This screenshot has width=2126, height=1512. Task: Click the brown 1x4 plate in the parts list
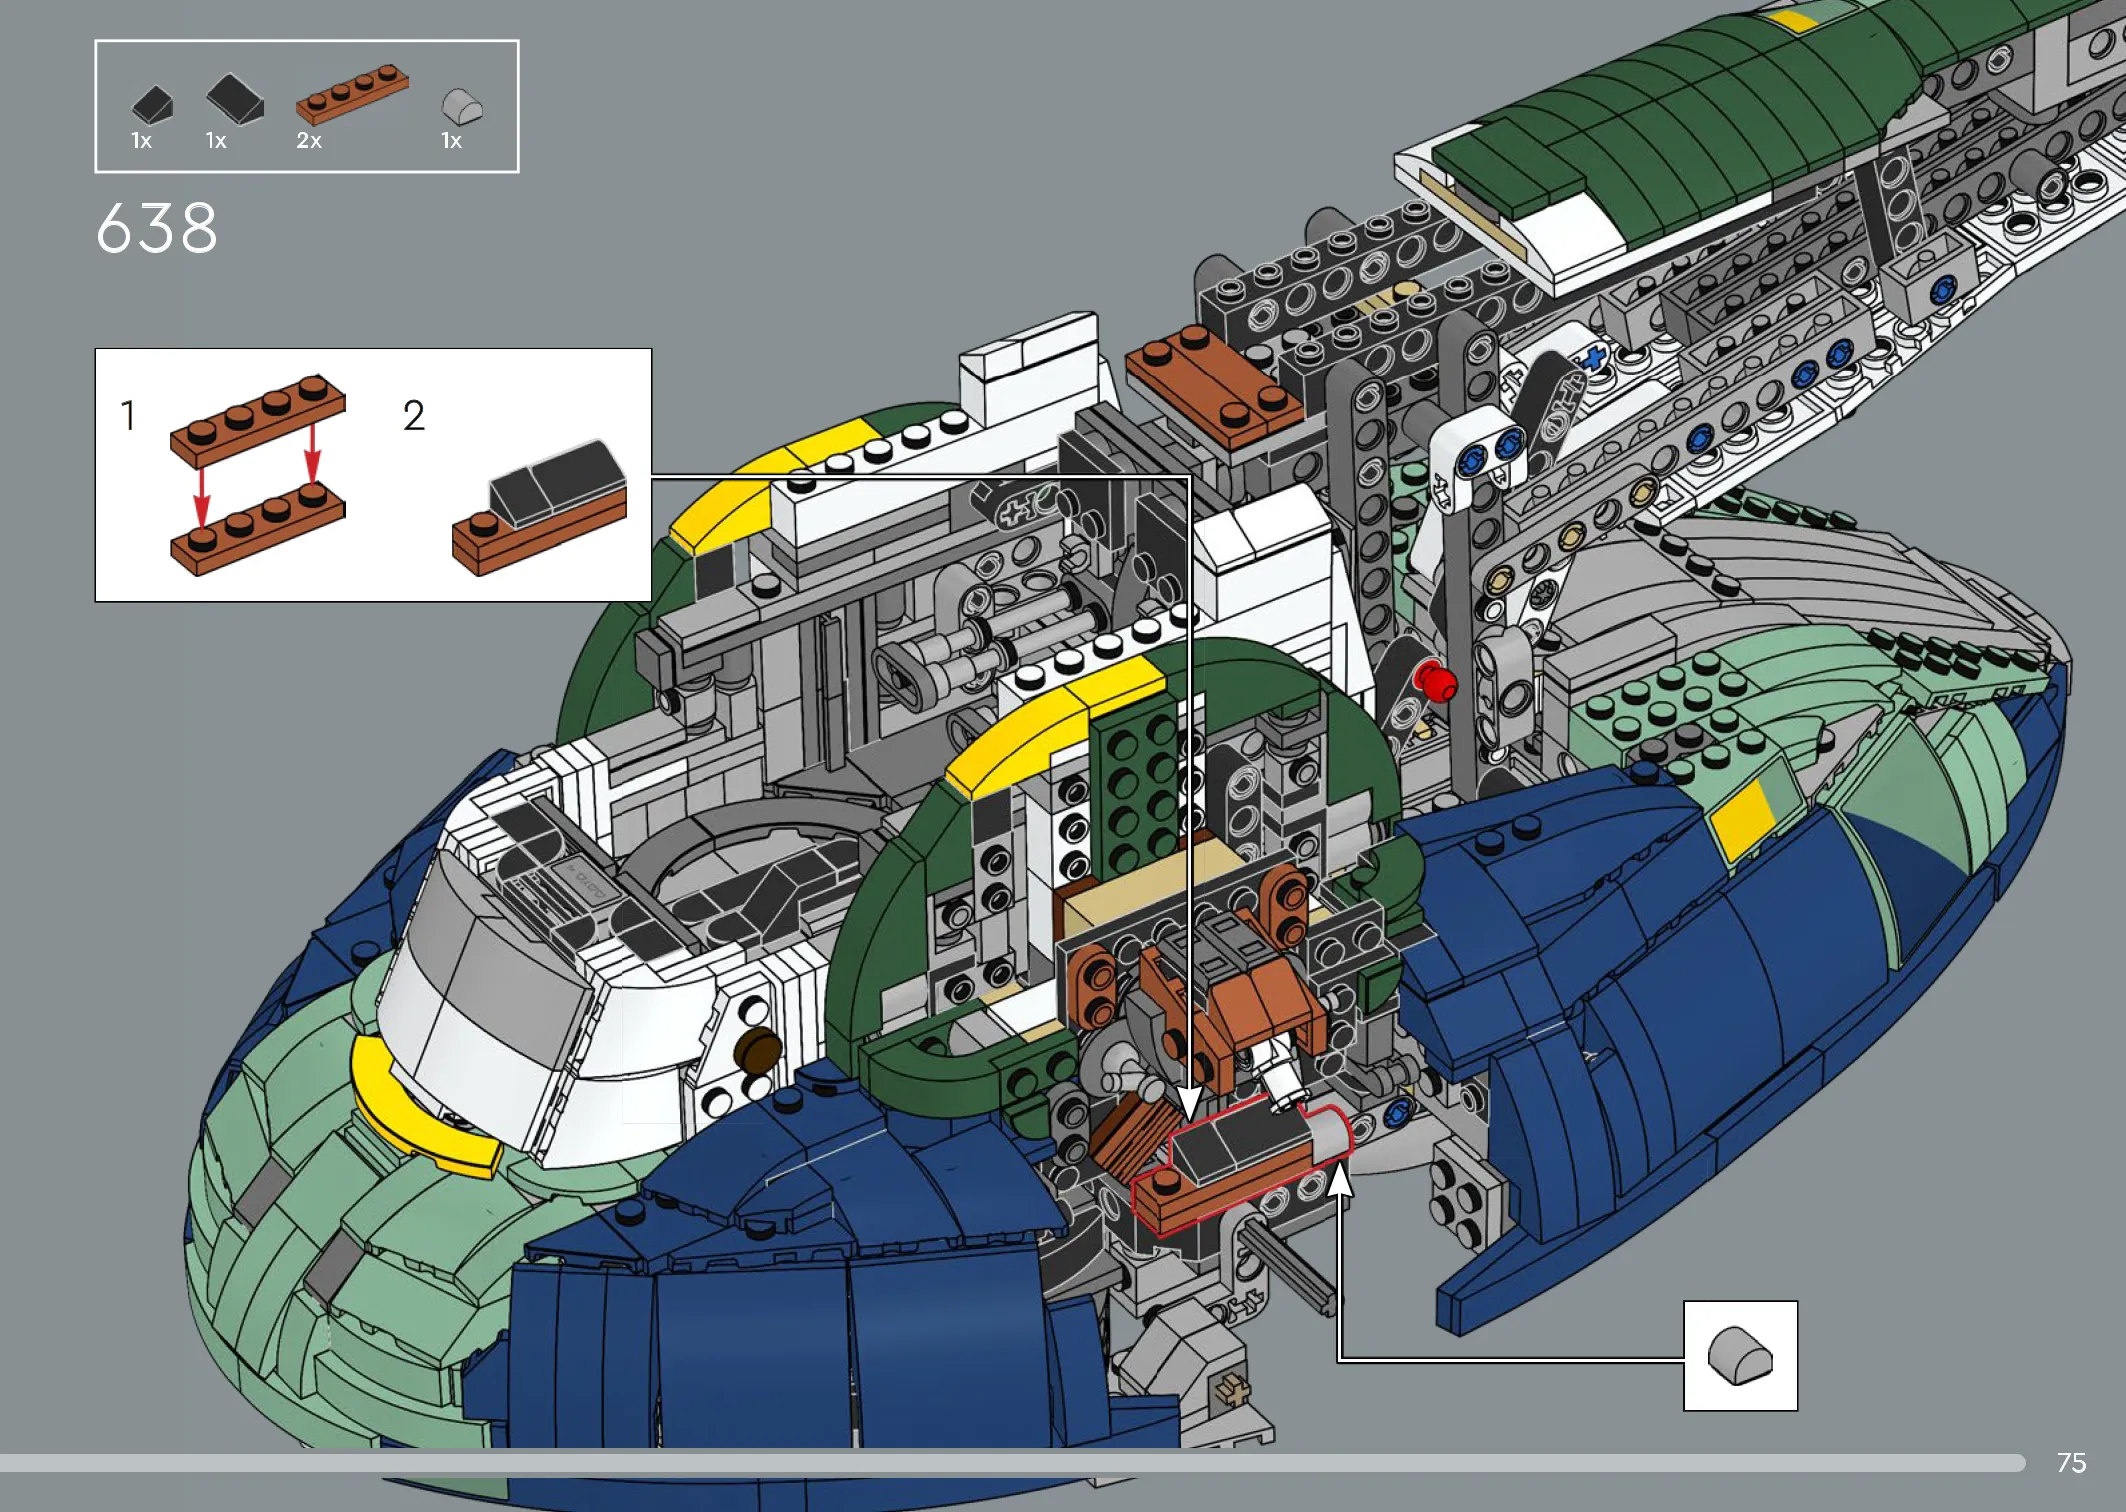(x=352, y=94)
